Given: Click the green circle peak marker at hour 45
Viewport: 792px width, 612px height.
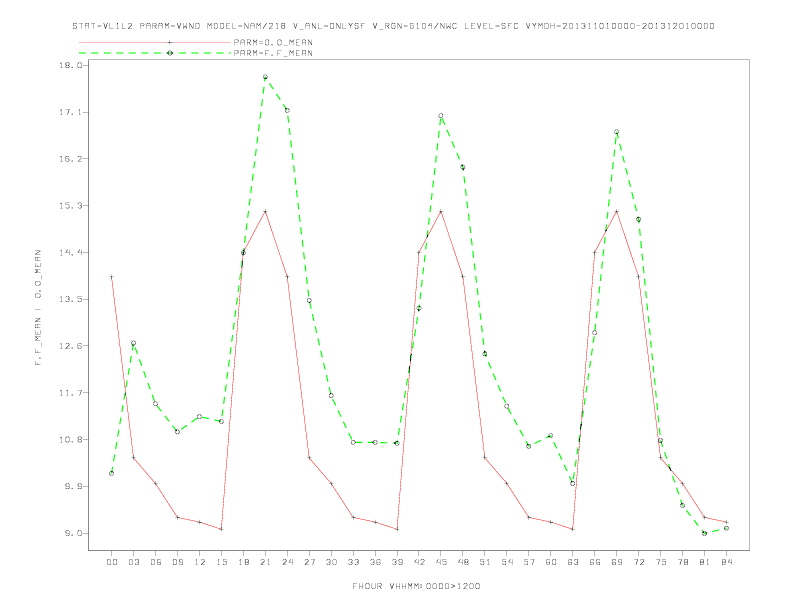Looking at the screenshot, I should coord(441,116).
